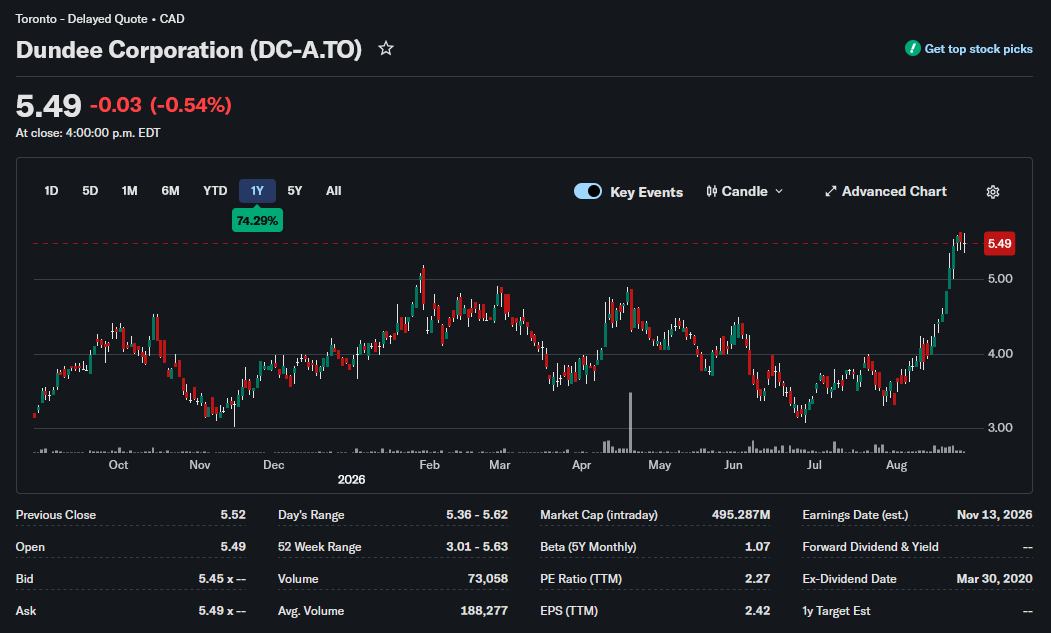Open Get top stock picks link
1051x633 pixels.
(x=978, y=49)
